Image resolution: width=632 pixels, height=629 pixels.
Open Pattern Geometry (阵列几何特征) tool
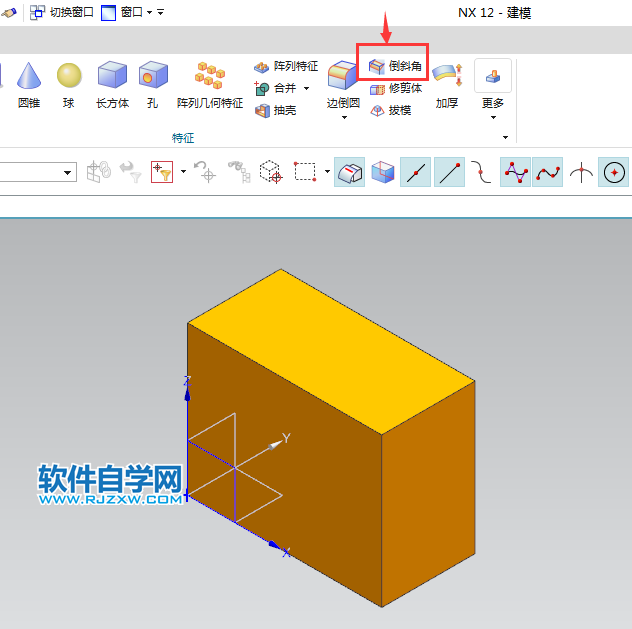pyautogui.click(x=210, y=85)
